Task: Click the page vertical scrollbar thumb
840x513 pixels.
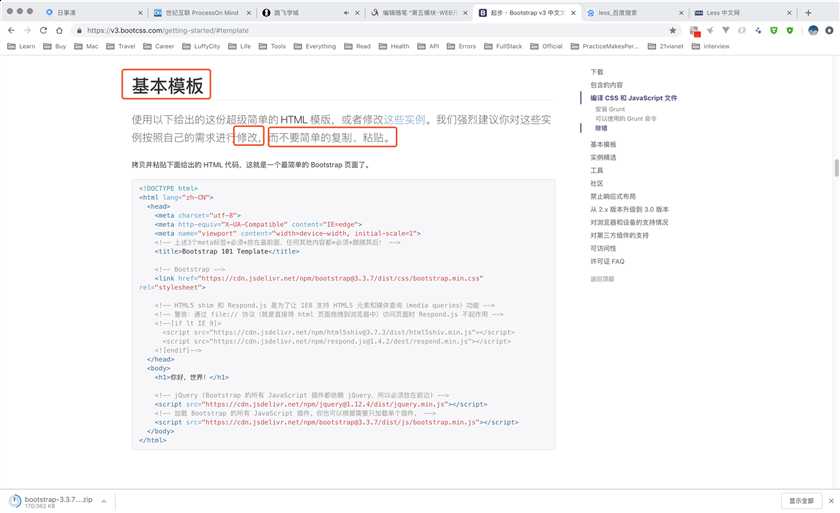Action: pyautogui.click(x=836, y=168)
